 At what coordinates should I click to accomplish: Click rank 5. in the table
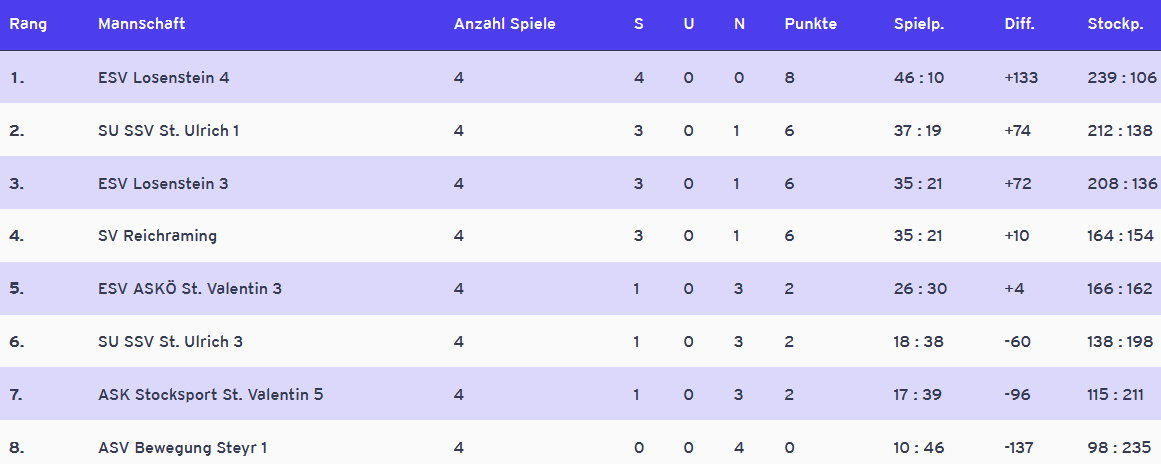(17, 289)
